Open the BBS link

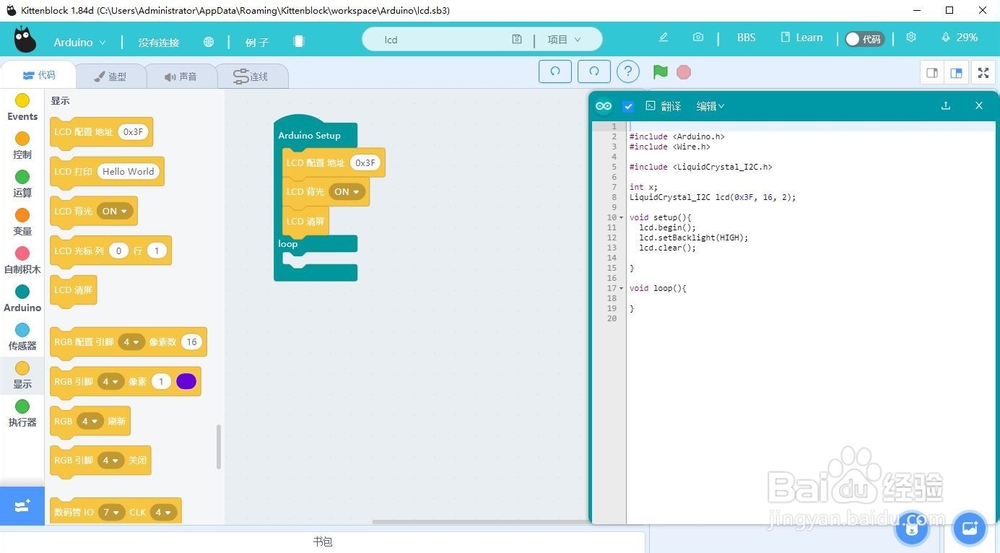click(x=746, y=38)
